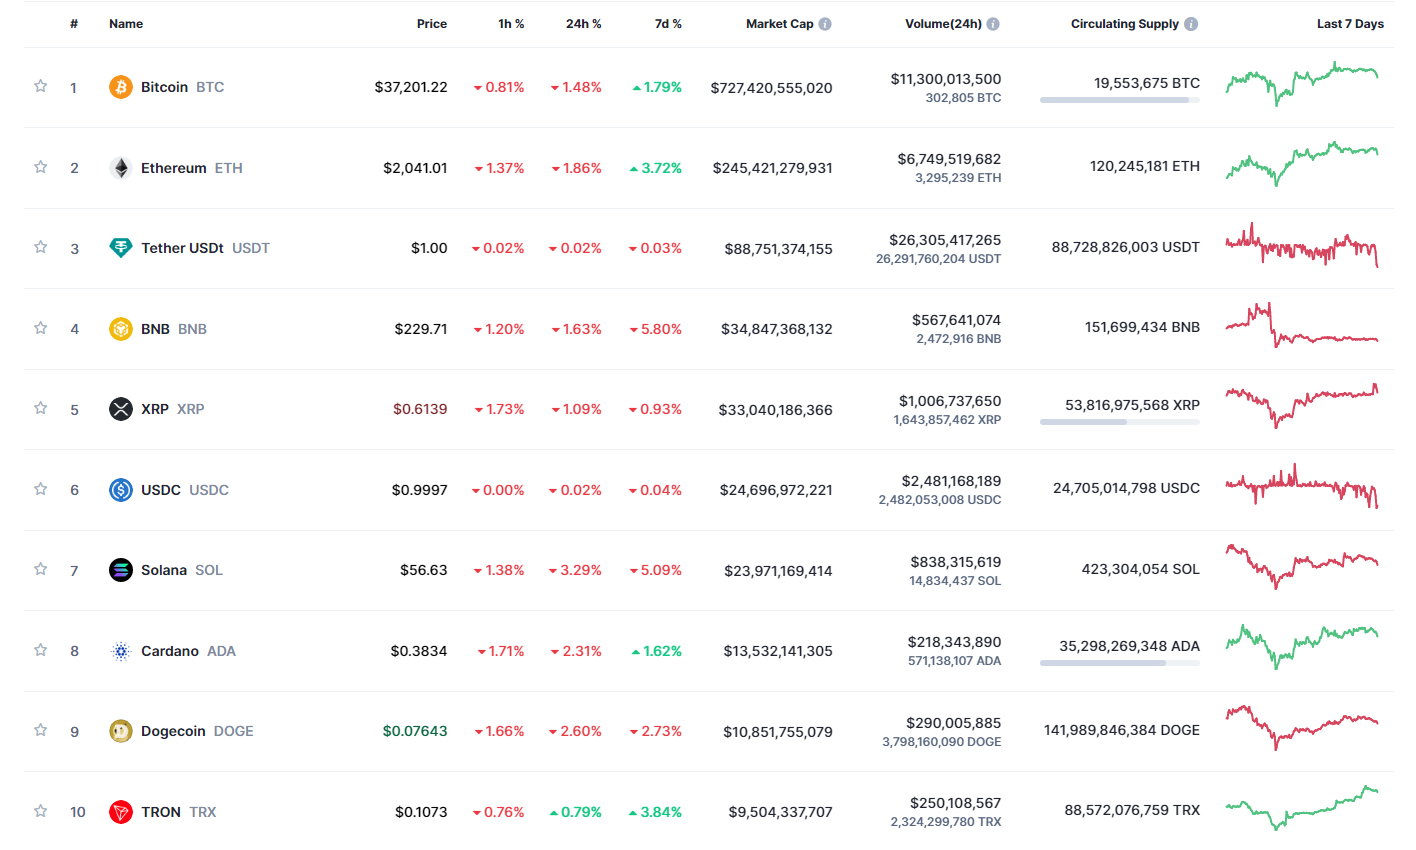Click the TRON logo icon
The width and height of the screenshot is (1416, 850).
pos(120,812)
